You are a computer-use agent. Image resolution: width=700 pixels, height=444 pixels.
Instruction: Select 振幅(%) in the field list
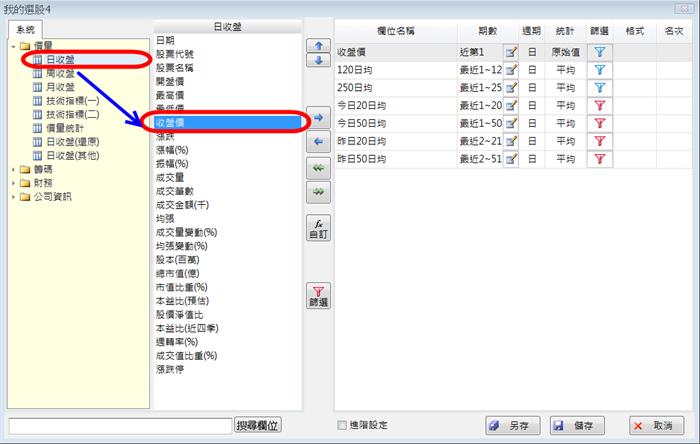[x=172, y=164]
